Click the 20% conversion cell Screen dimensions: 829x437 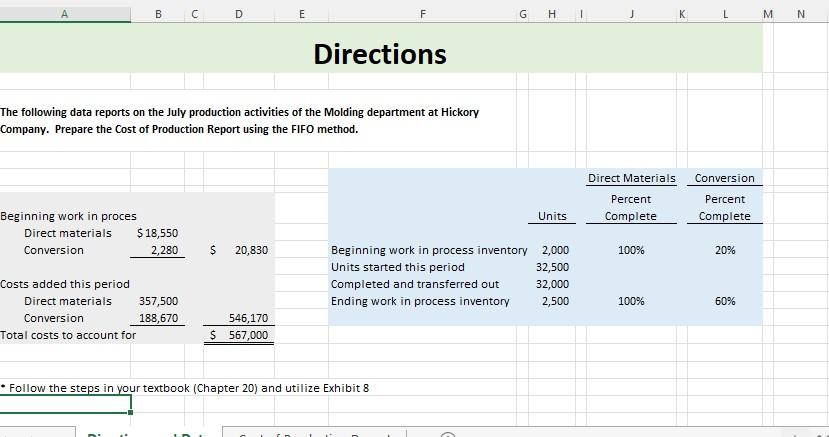point(725,250)
